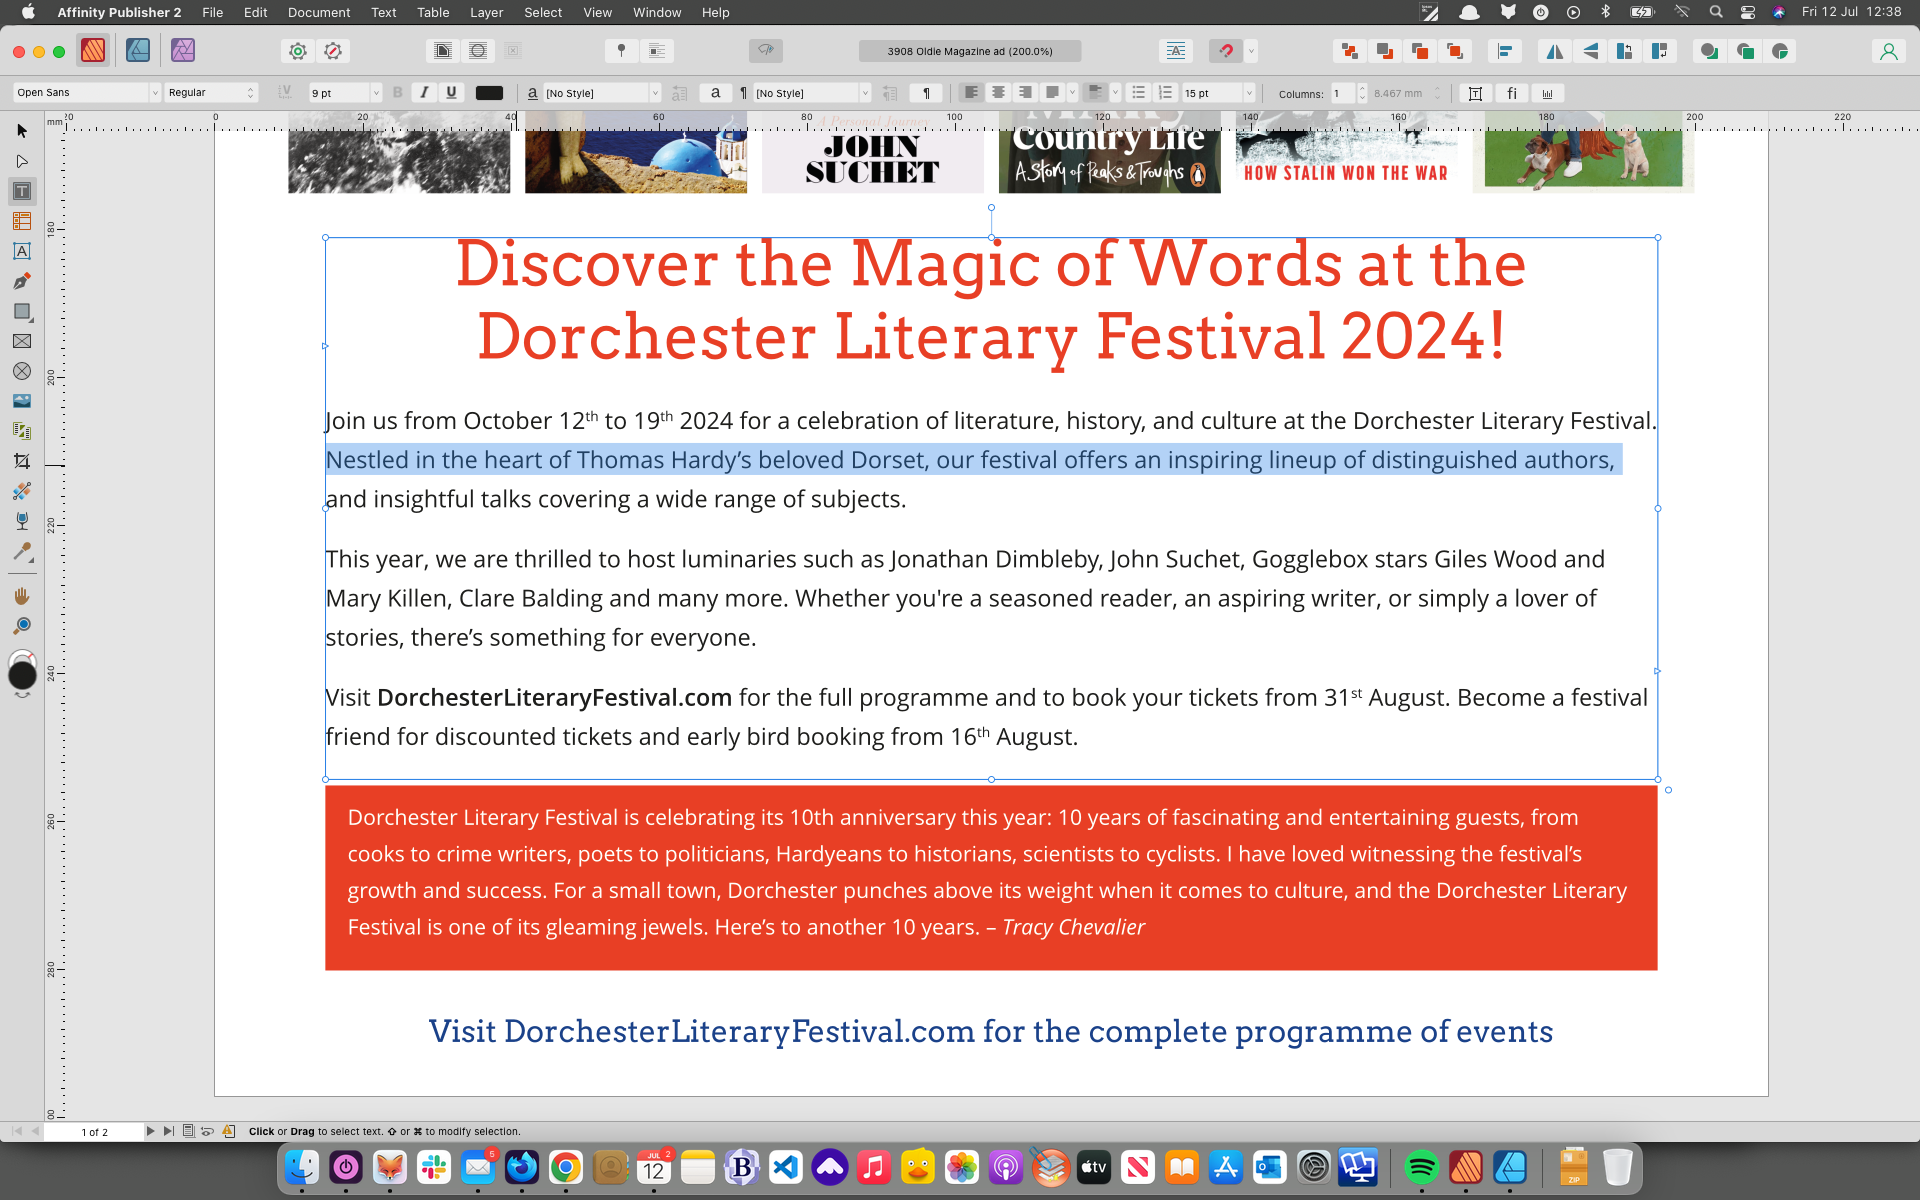Select the Pen tool
The width and height of the screenshot is (1920, 1200).
(22, 281)
